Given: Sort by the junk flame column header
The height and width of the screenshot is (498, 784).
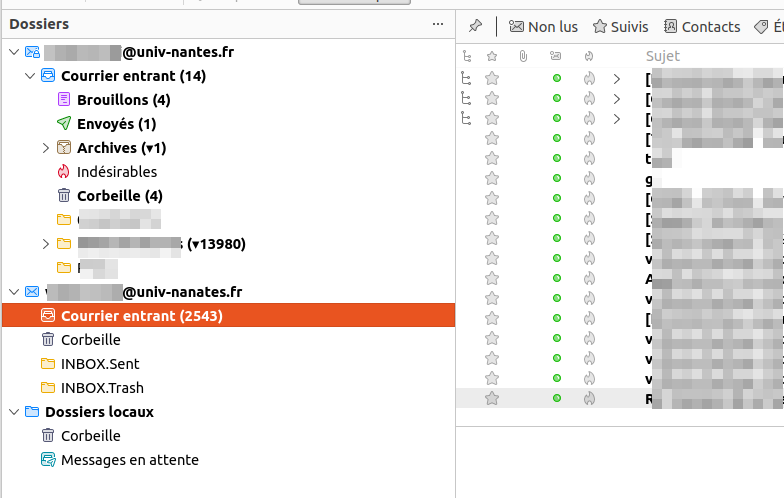Looking at the screenshot, I should tap(589, 56).
